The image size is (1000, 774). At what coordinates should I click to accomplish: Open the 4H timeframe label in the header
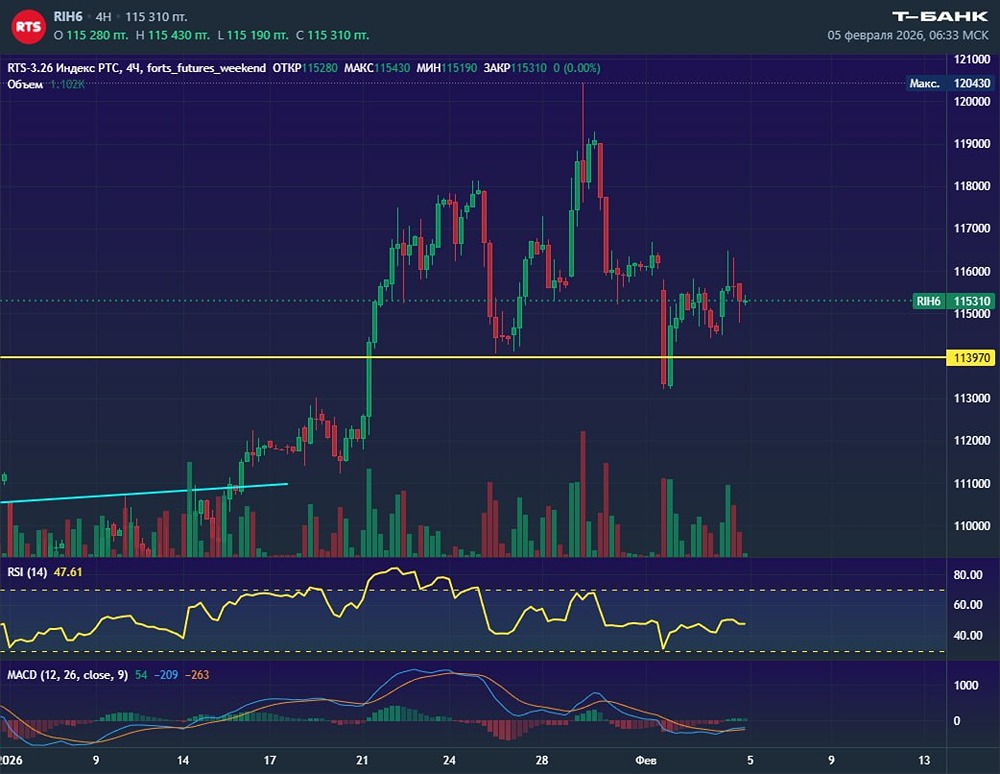pyautogui.click(x=103, y=17)
